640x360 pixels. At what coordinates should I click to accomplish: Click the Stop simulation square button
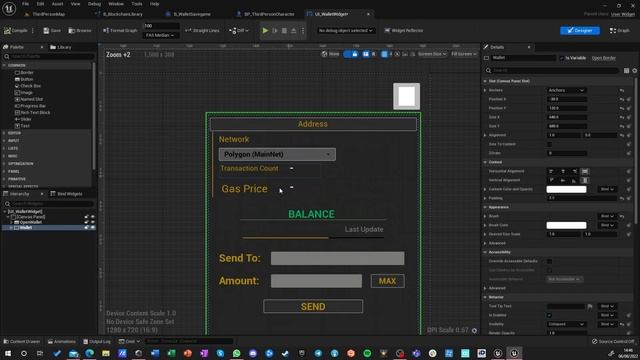click(x=284, y=31)
